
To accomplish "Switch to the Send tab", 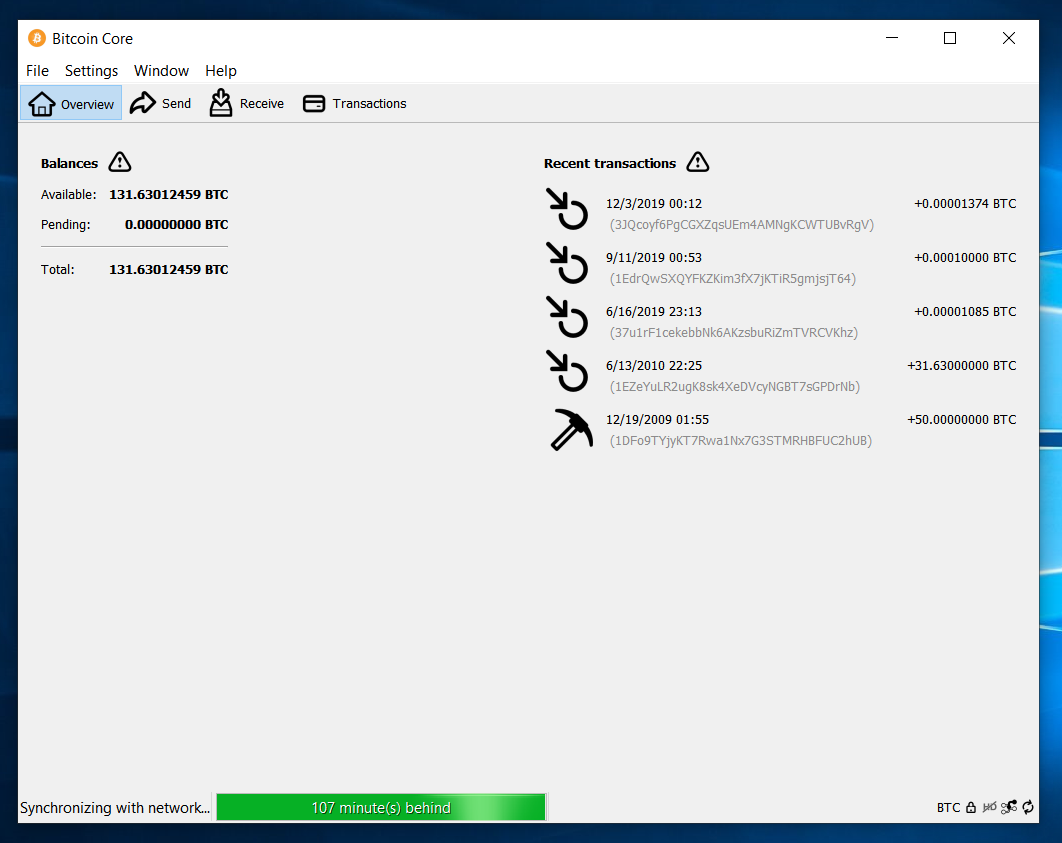I will click(x=161, y=103).
